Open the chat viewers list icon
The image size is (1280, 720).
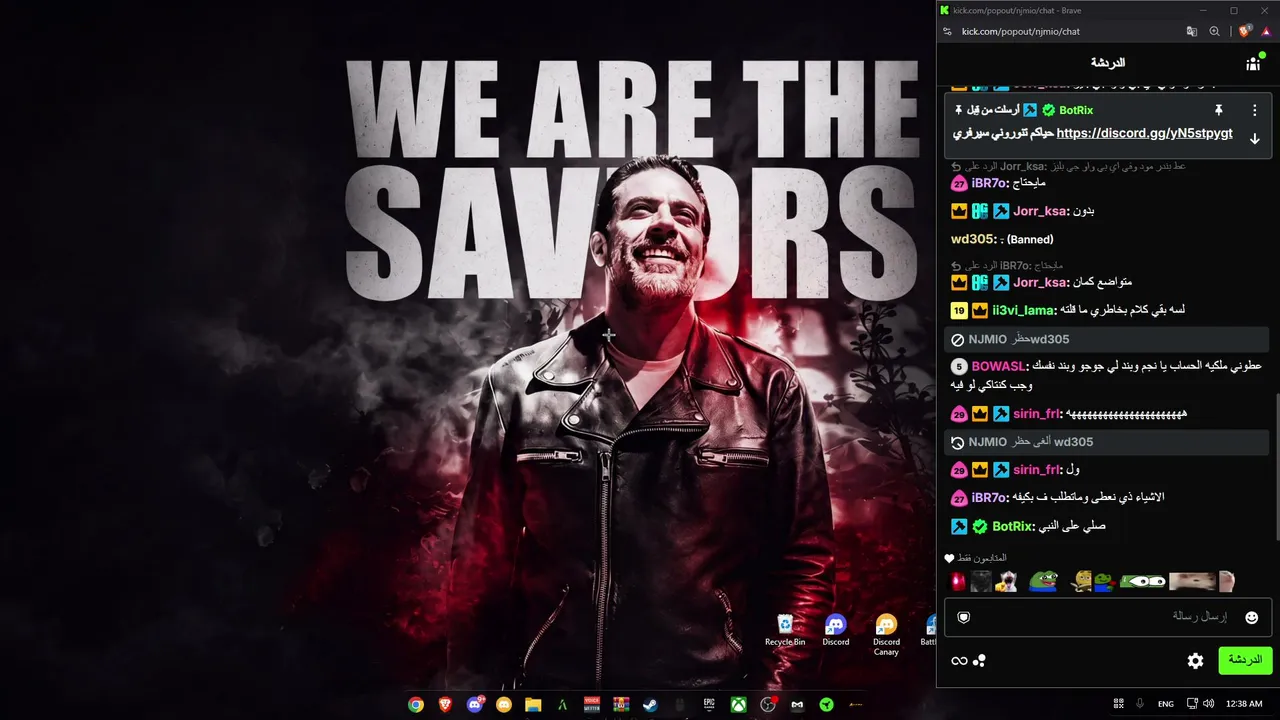(1253, 63)
